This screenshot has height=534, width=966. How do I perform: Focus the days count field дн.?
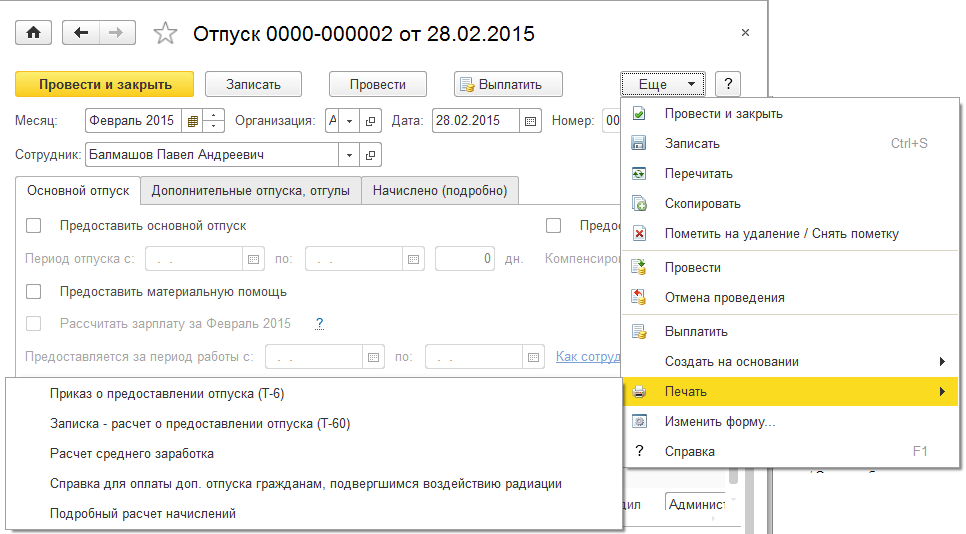tap(465, 259)
